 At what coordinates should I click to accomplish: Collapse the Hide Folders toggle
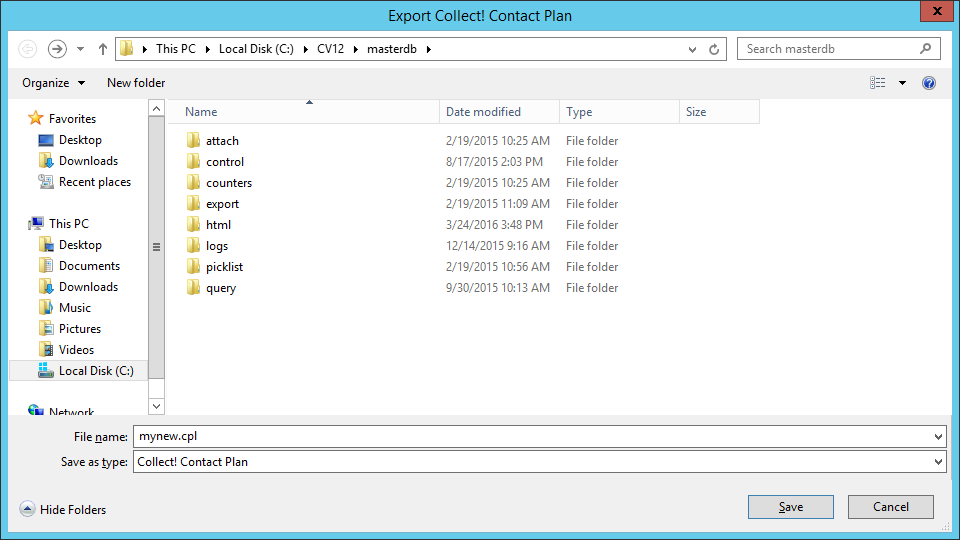point(62,509)
